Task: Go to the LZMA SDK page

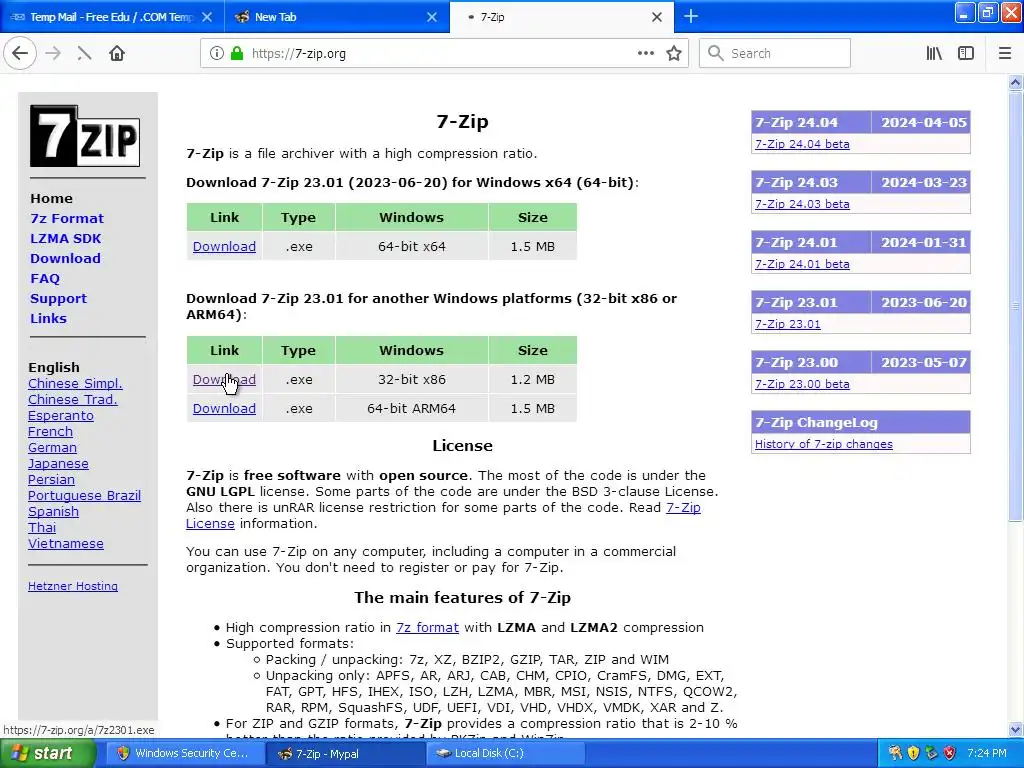Action: click(x=65, y=238)
